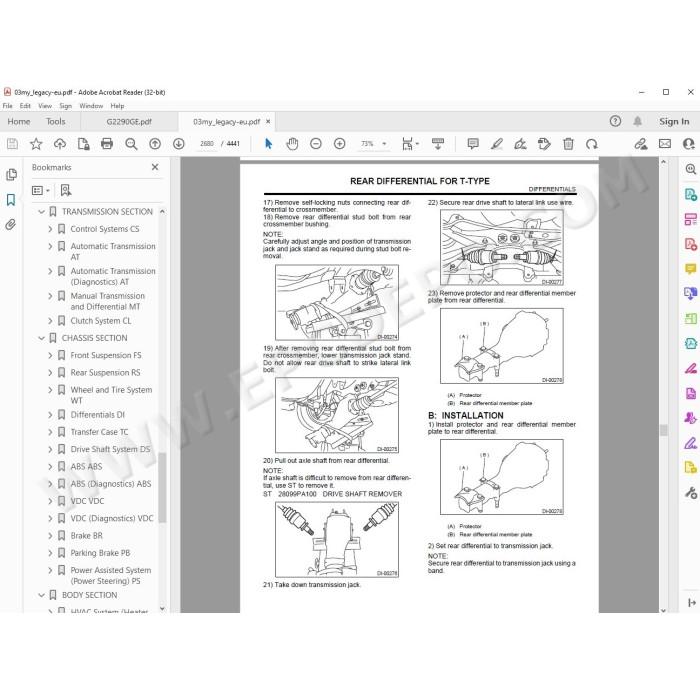Screen dimensions: 700x700
Task: Close the Bookmarks panel
Action: [x=155, y=167]
